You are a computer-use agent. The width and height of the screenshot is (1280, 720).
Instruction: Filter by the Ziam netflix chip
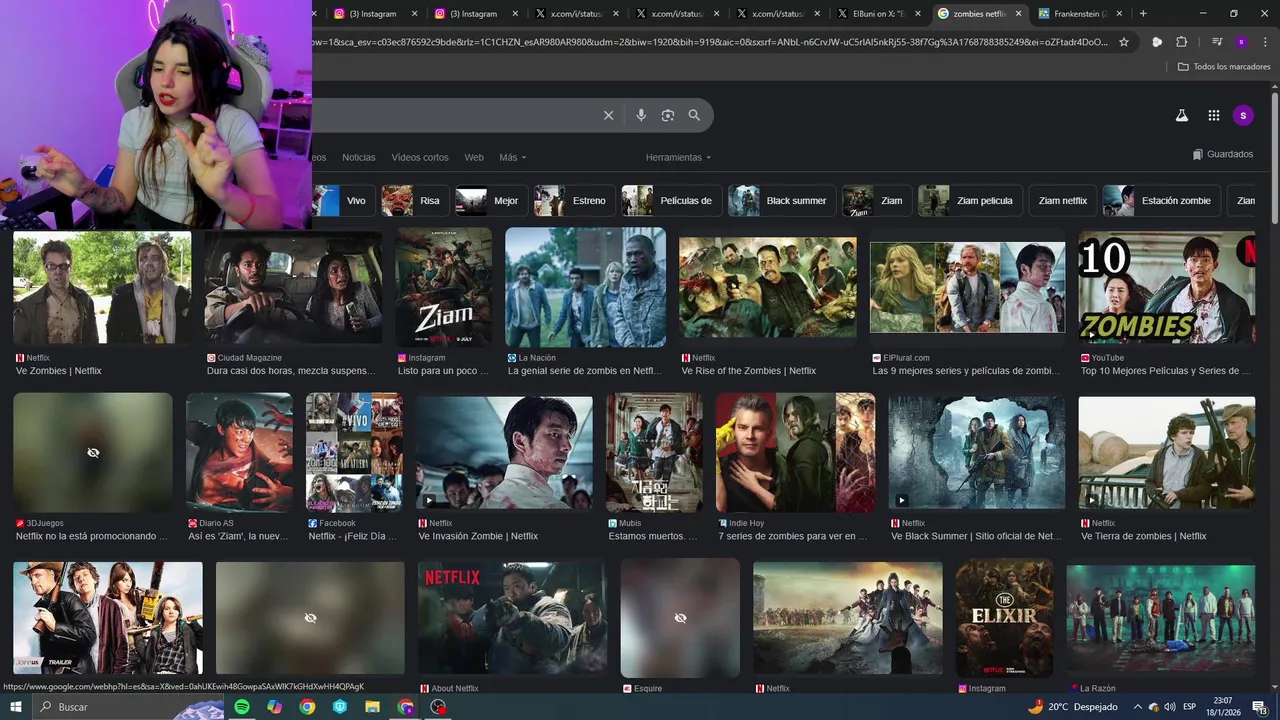click(x=1062, y=201)
